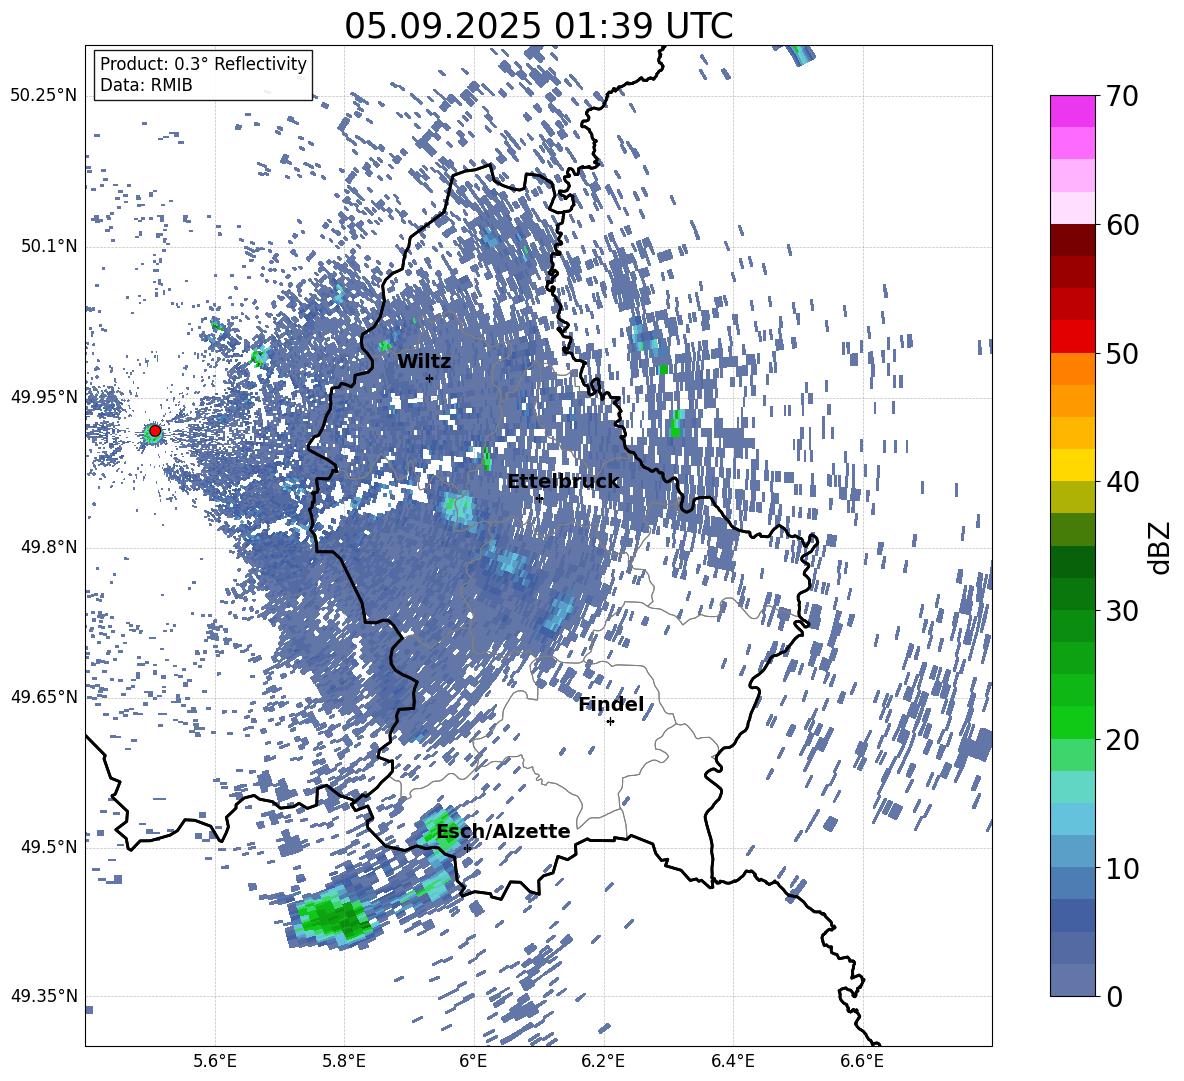This screenshot has height=1081, width=1184.
Task: Click the colorbar tick label 40
Action: pyautogui.click(x=1122, y=482)
